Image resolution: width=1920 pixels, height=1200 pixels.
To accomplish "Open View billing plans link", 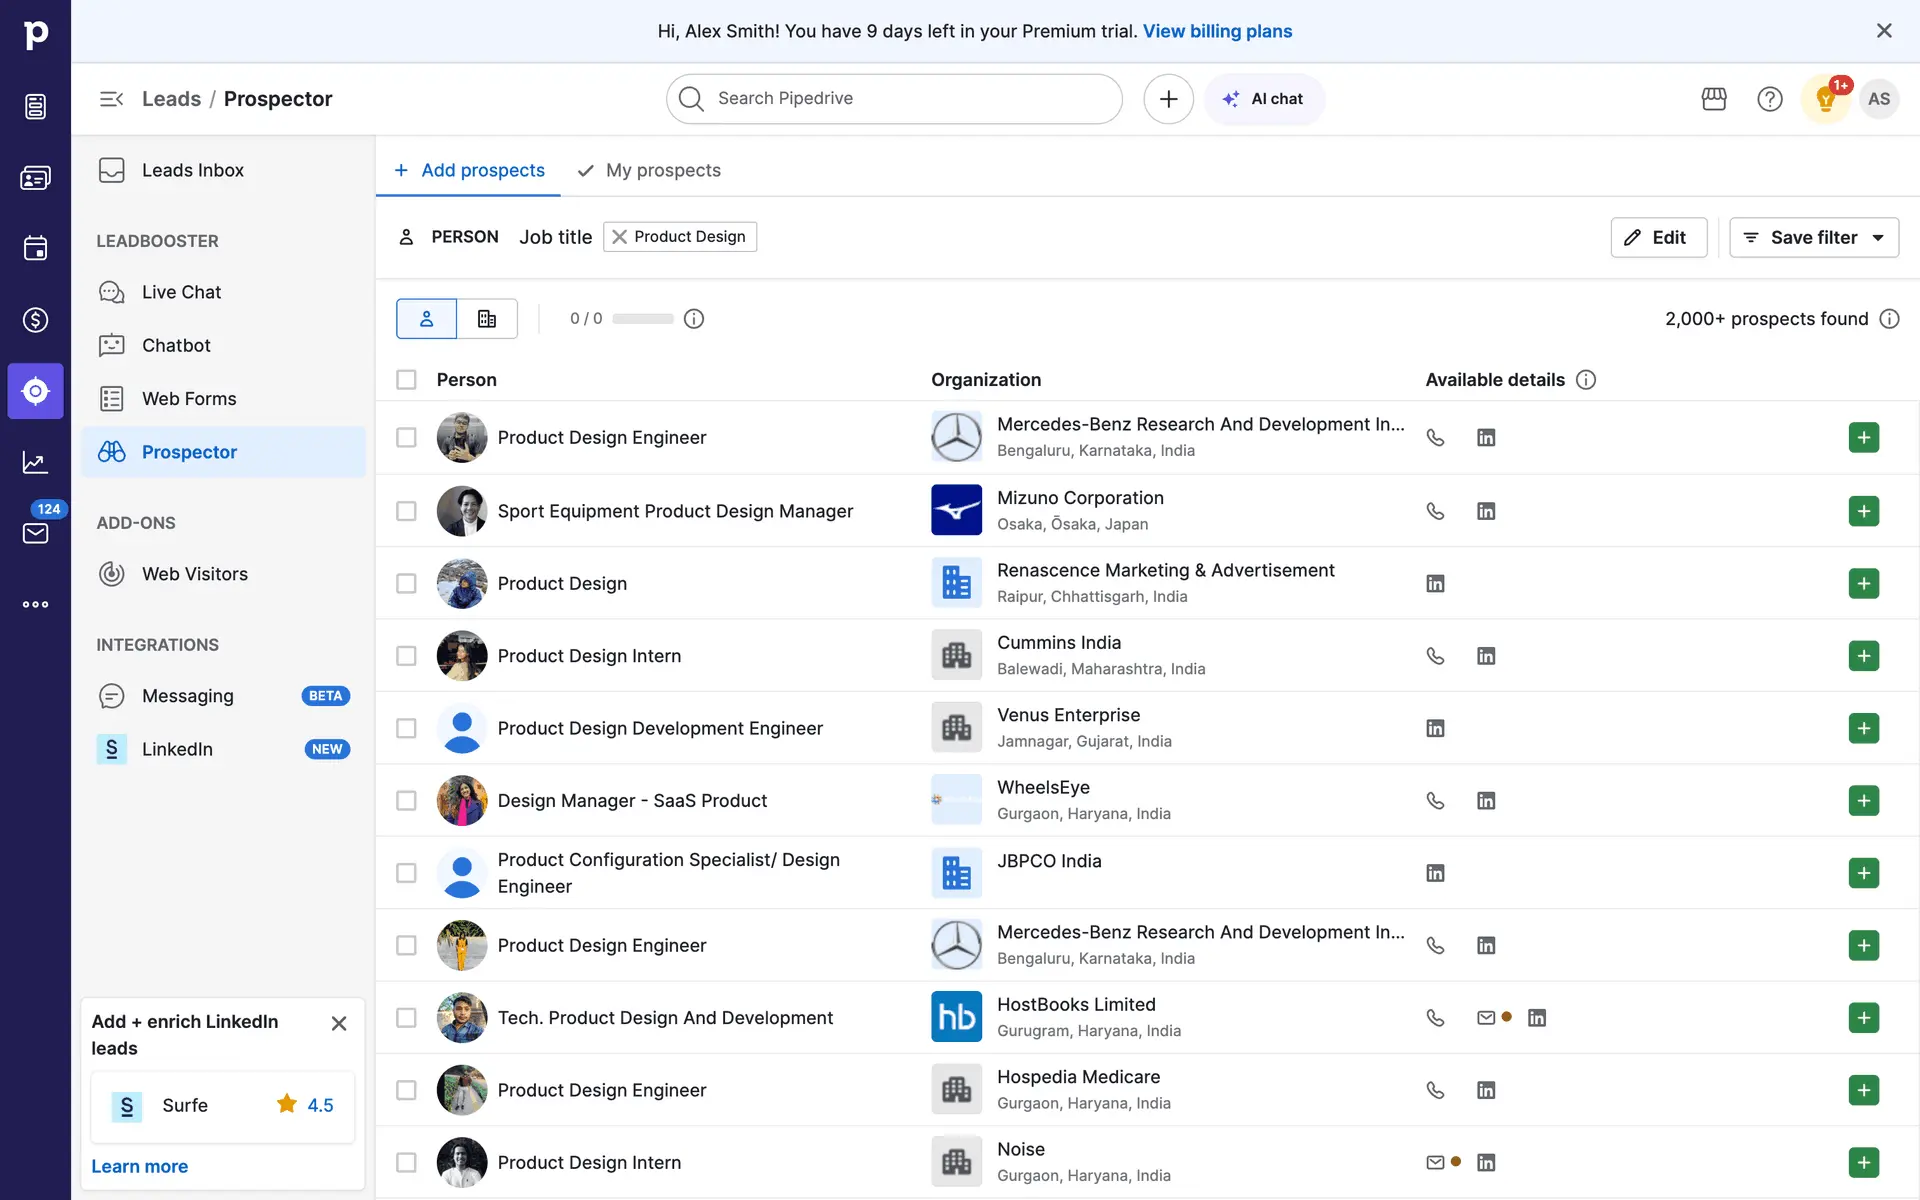I will tap(1217, 31).
